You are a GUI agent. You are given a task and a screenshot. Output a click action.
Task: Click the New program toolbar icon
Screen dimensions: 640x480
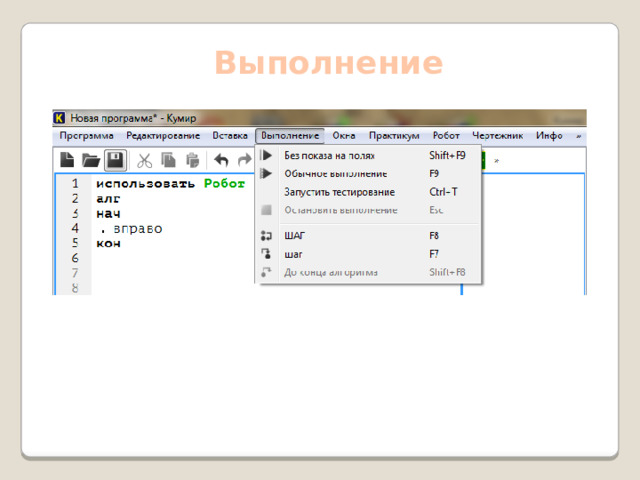[67, 160]
